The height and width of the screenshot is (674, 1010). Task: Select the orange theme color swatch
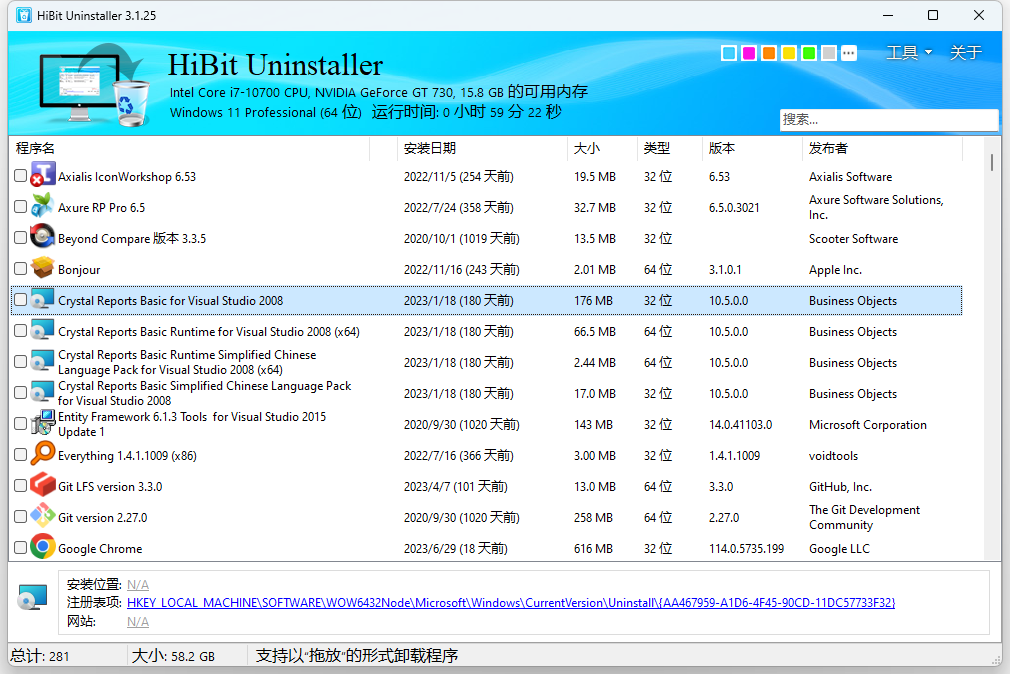coord(769,53)
